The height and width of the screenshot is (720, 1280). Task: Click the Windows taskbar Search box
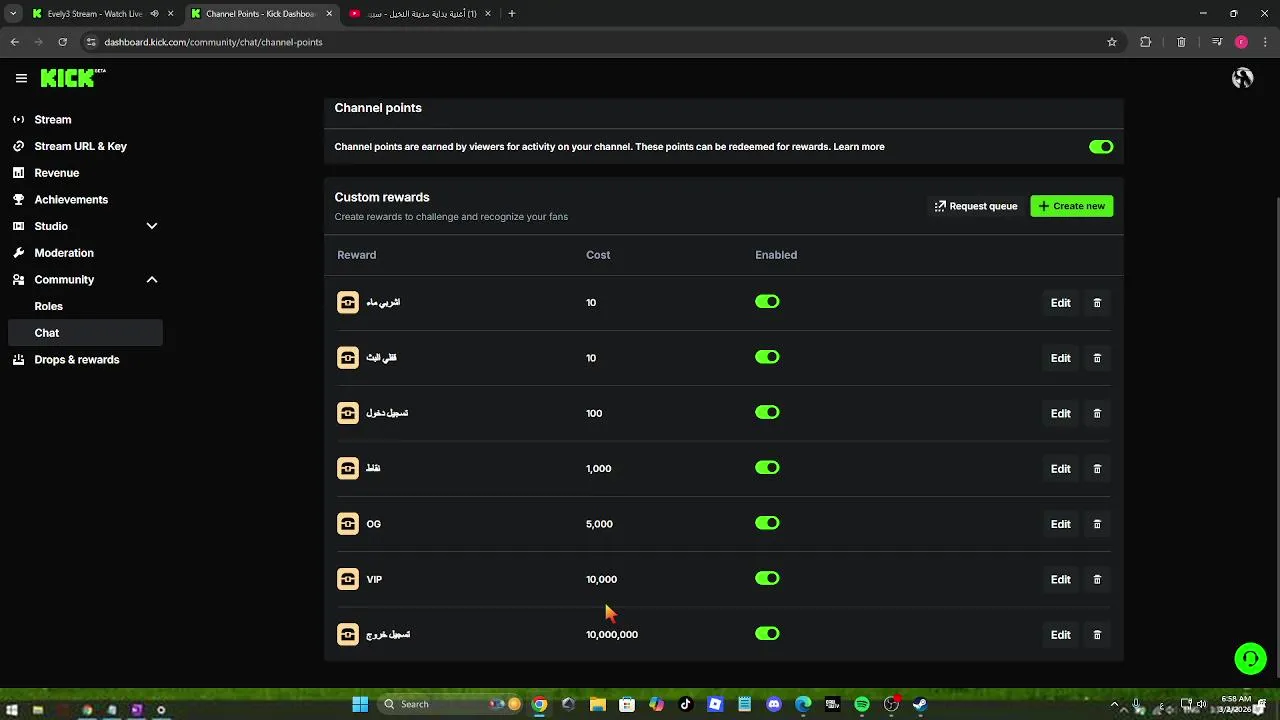point(450,704)
